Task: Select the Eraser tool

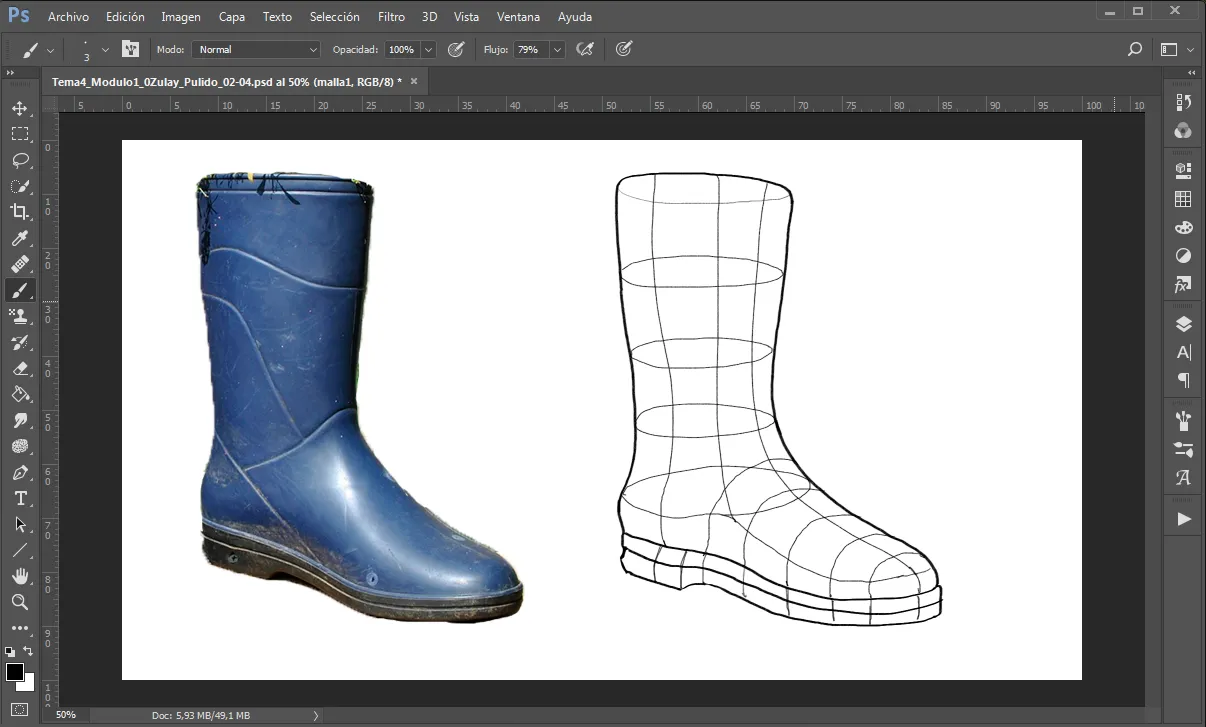Action: click(x=20, y=368)
